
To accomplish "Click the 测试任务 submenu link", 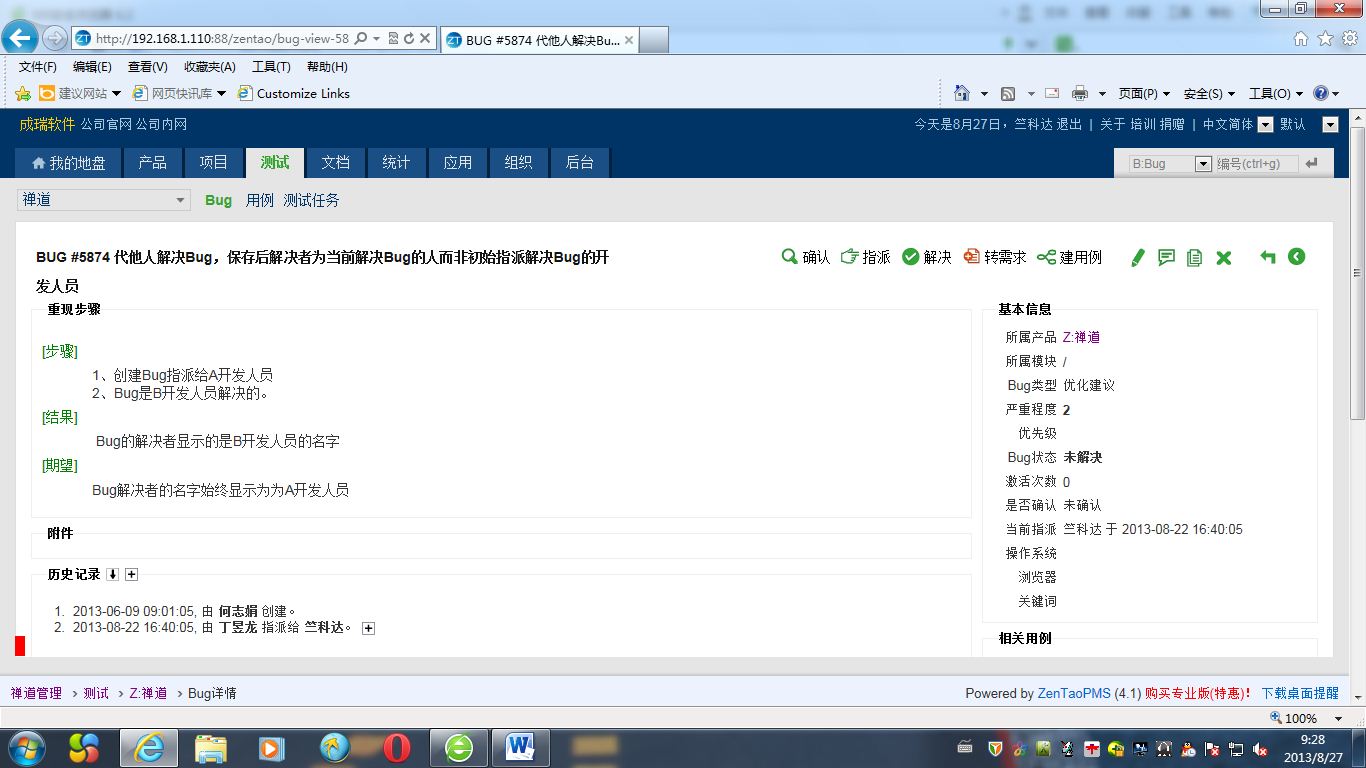I will pyautogui.click(x=311, y=200).
